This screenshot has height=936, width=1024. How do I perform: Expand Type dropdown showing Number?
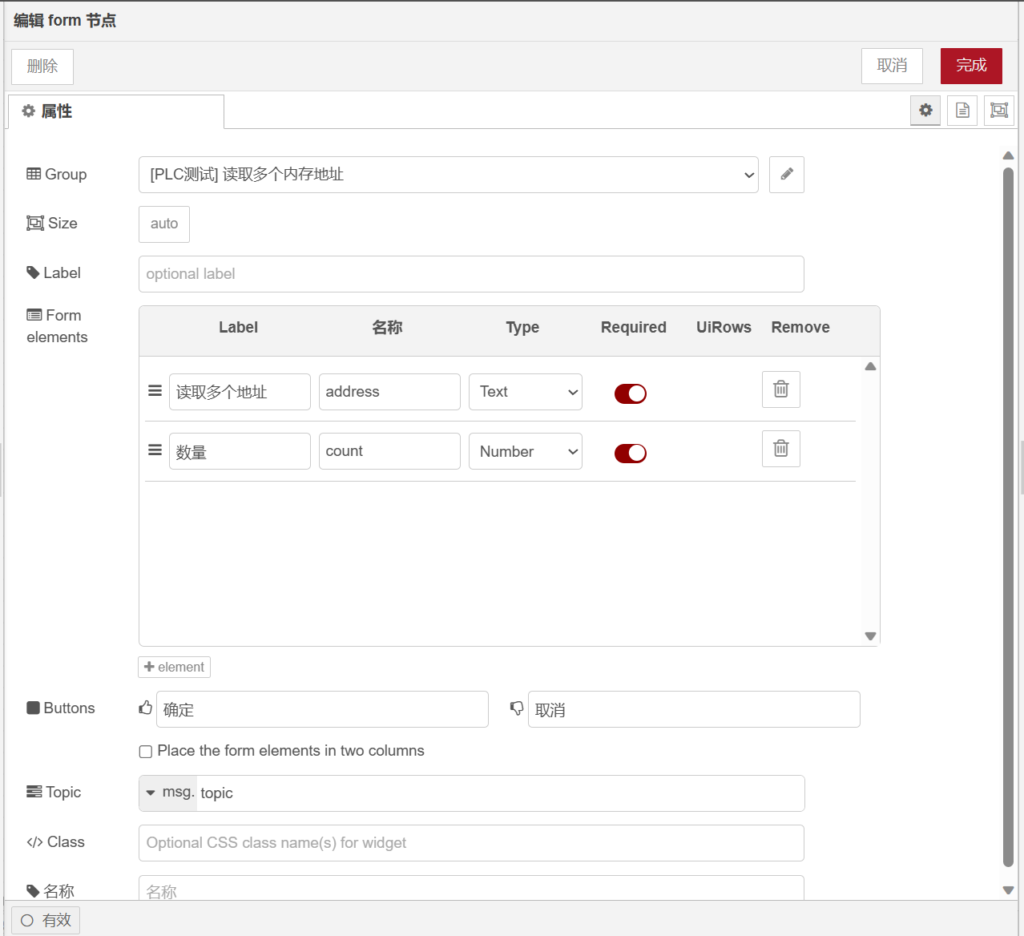click(x=525, y=452)
